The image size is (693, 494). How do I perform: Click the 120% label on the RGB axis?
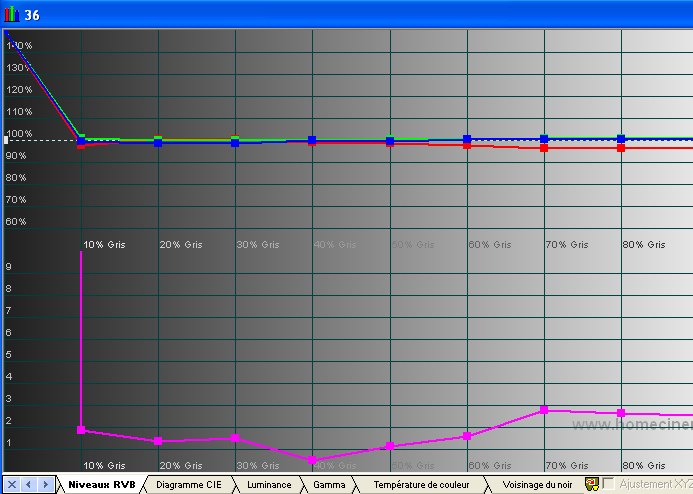click(19, 90)
